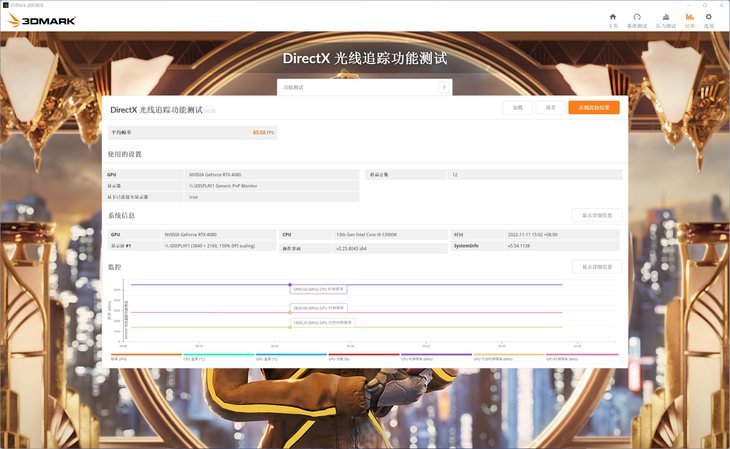Toggle the GPU clock frequency legend

(x=582, y=357)
